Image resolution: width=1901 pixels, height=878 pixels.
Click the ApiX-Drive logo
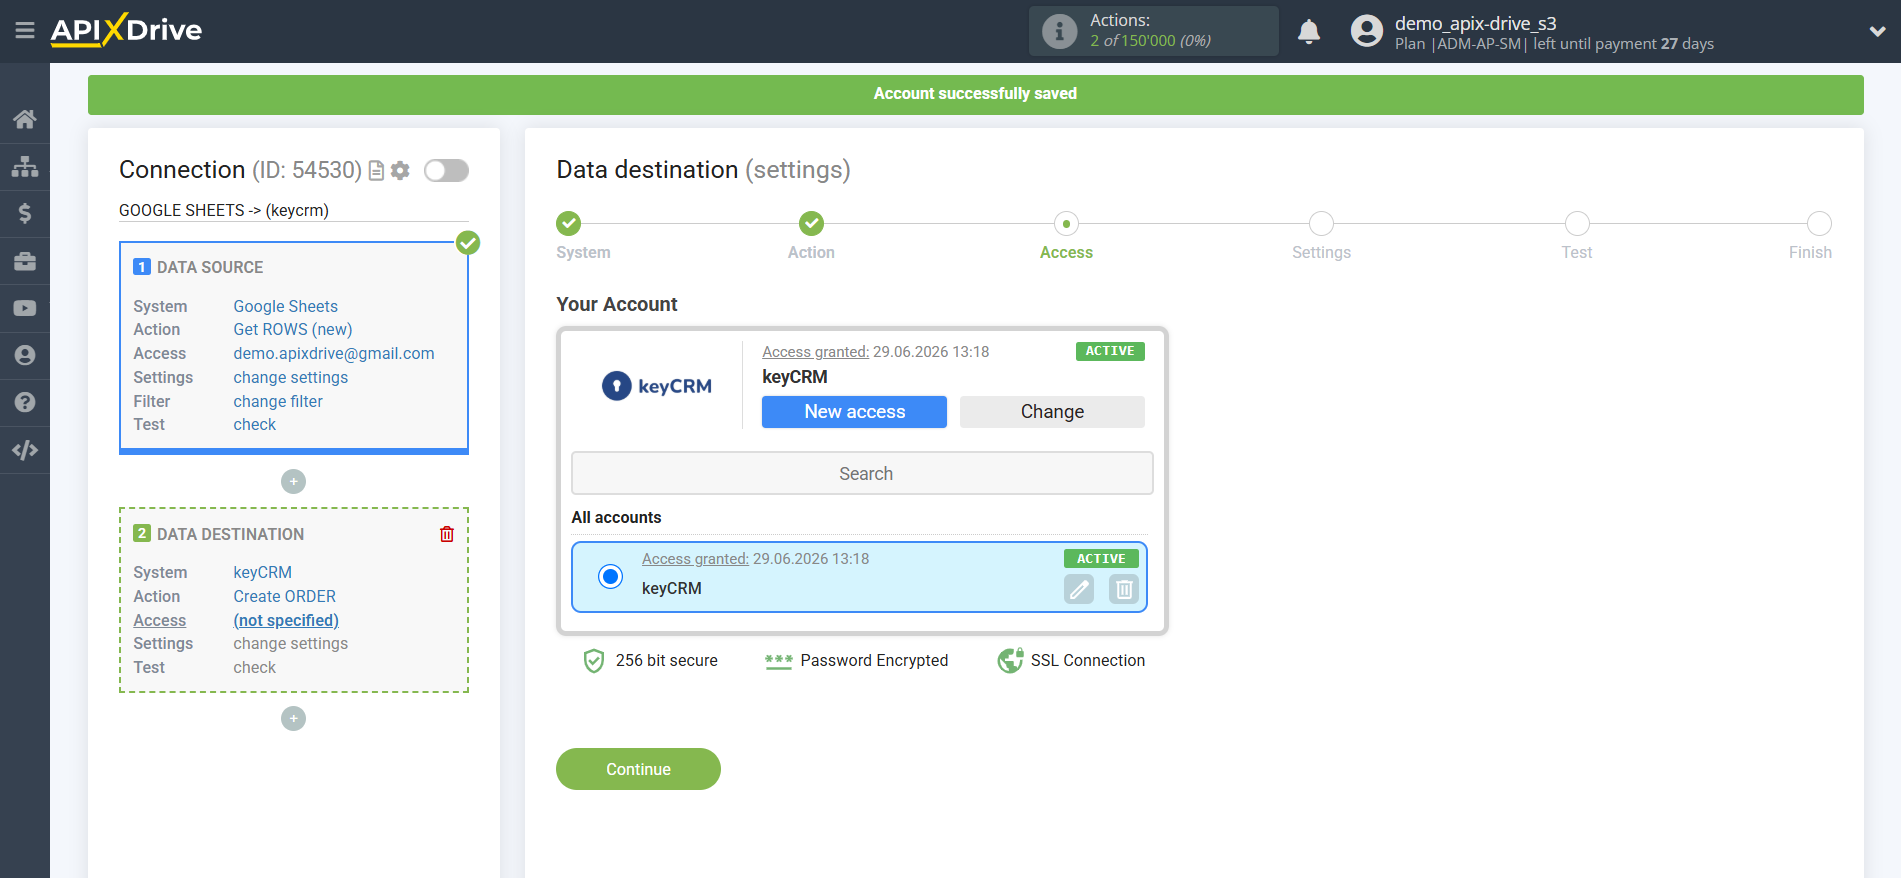pos(126,30)
